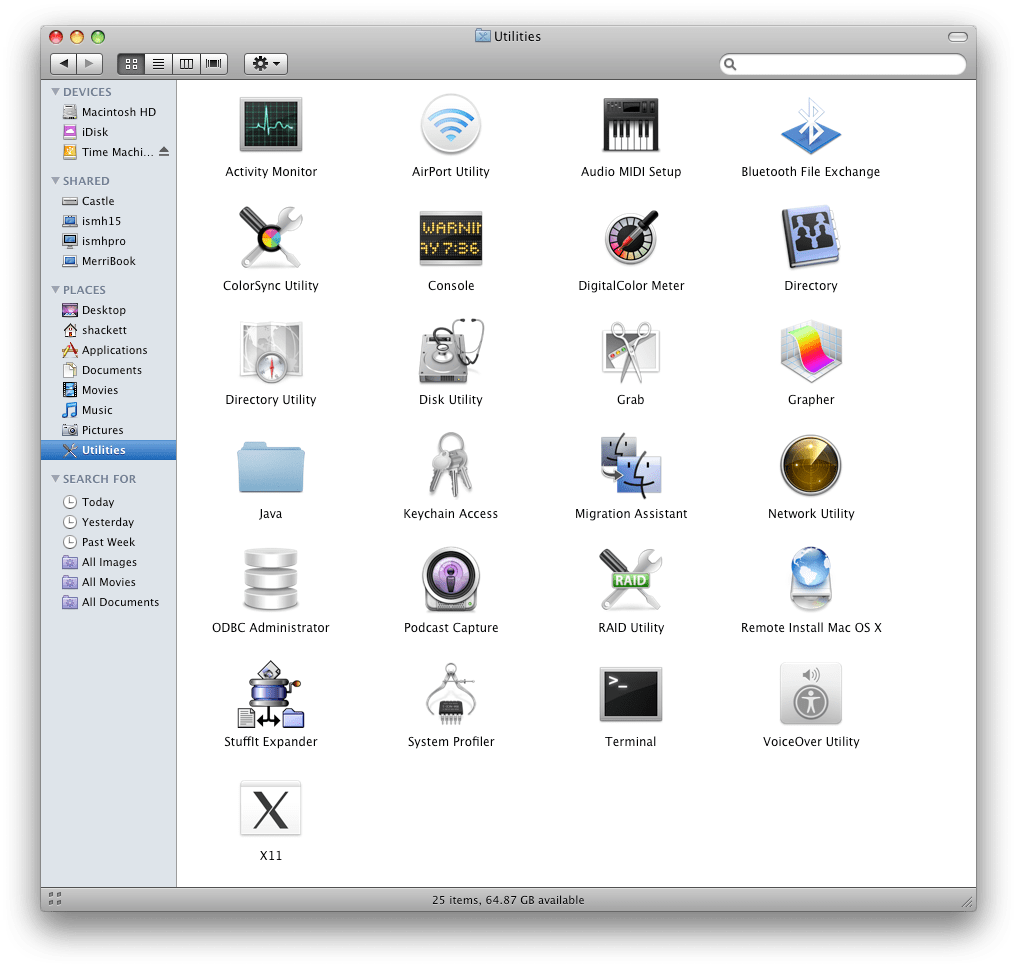This screenshot has height=967, width=1017.
Task: Open the Network Utility radar icon
Action: coord(811,466)
